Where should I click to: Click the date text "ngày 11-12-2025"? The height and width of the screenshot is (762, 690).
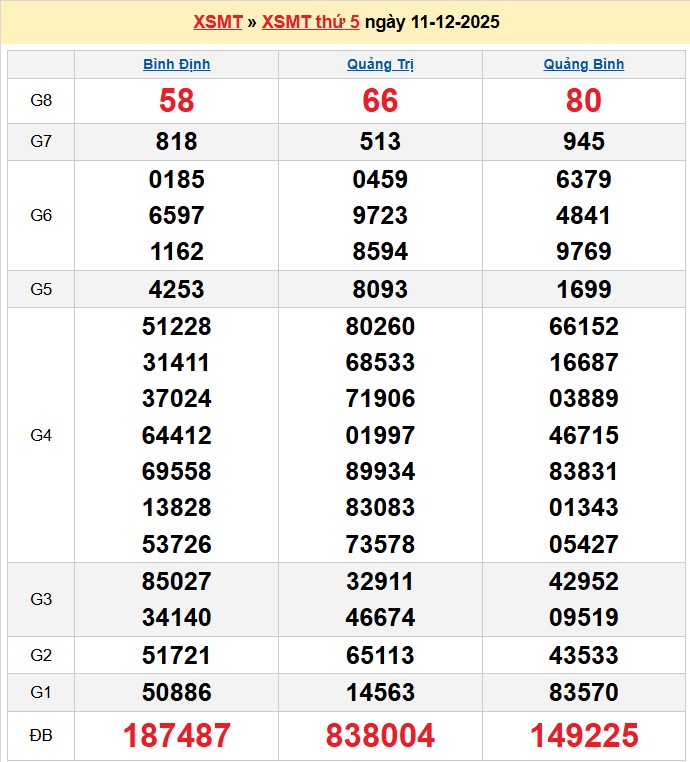coord(432,22)
